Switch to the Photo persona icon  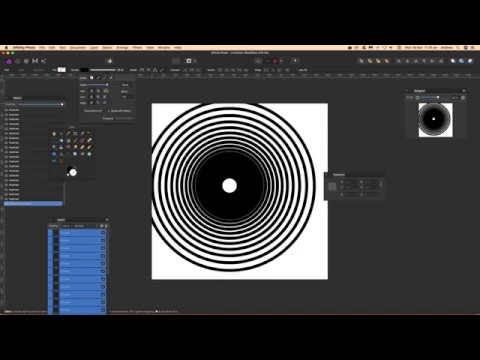coord(9,61)
